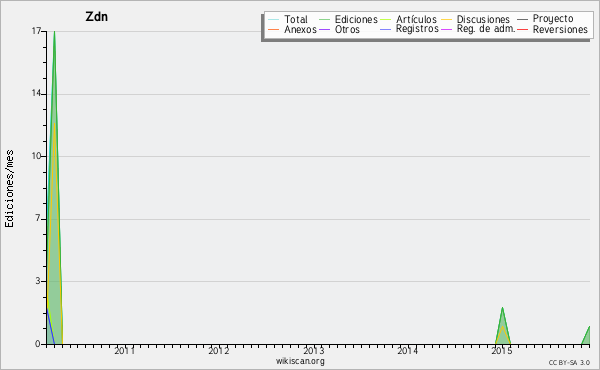
Task: Click the blue line descending near the origin
Action: [50, 325]
